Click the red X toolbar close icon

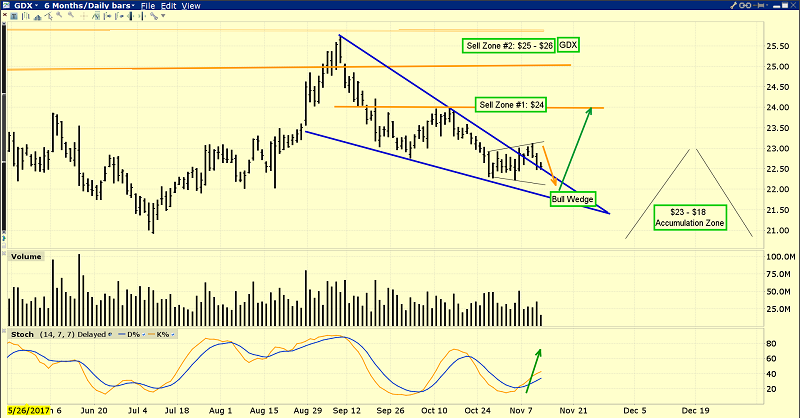tap(5, 15)
